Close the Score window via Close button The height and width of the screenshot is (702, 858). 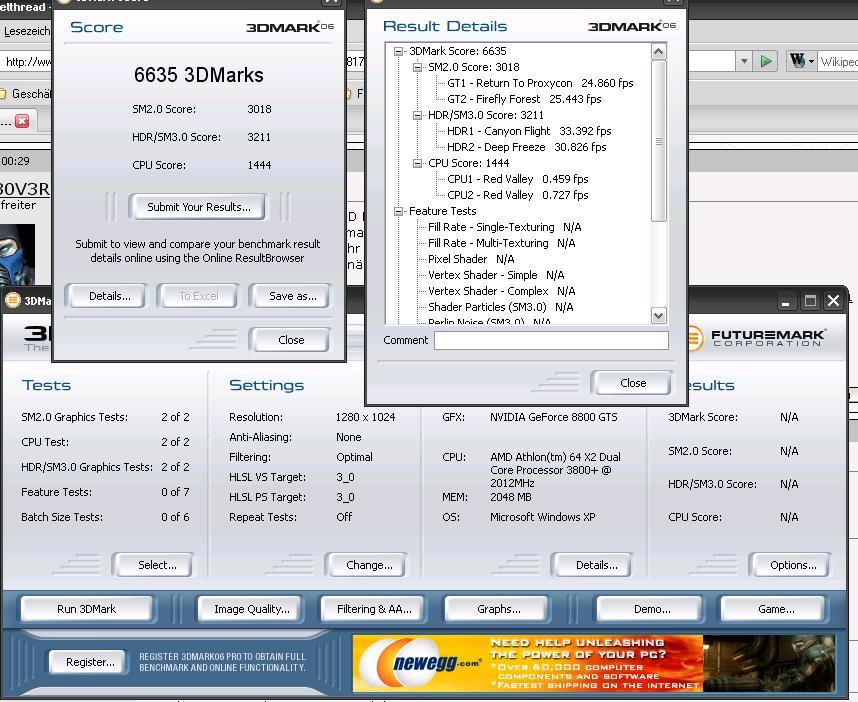coord(290,340)
